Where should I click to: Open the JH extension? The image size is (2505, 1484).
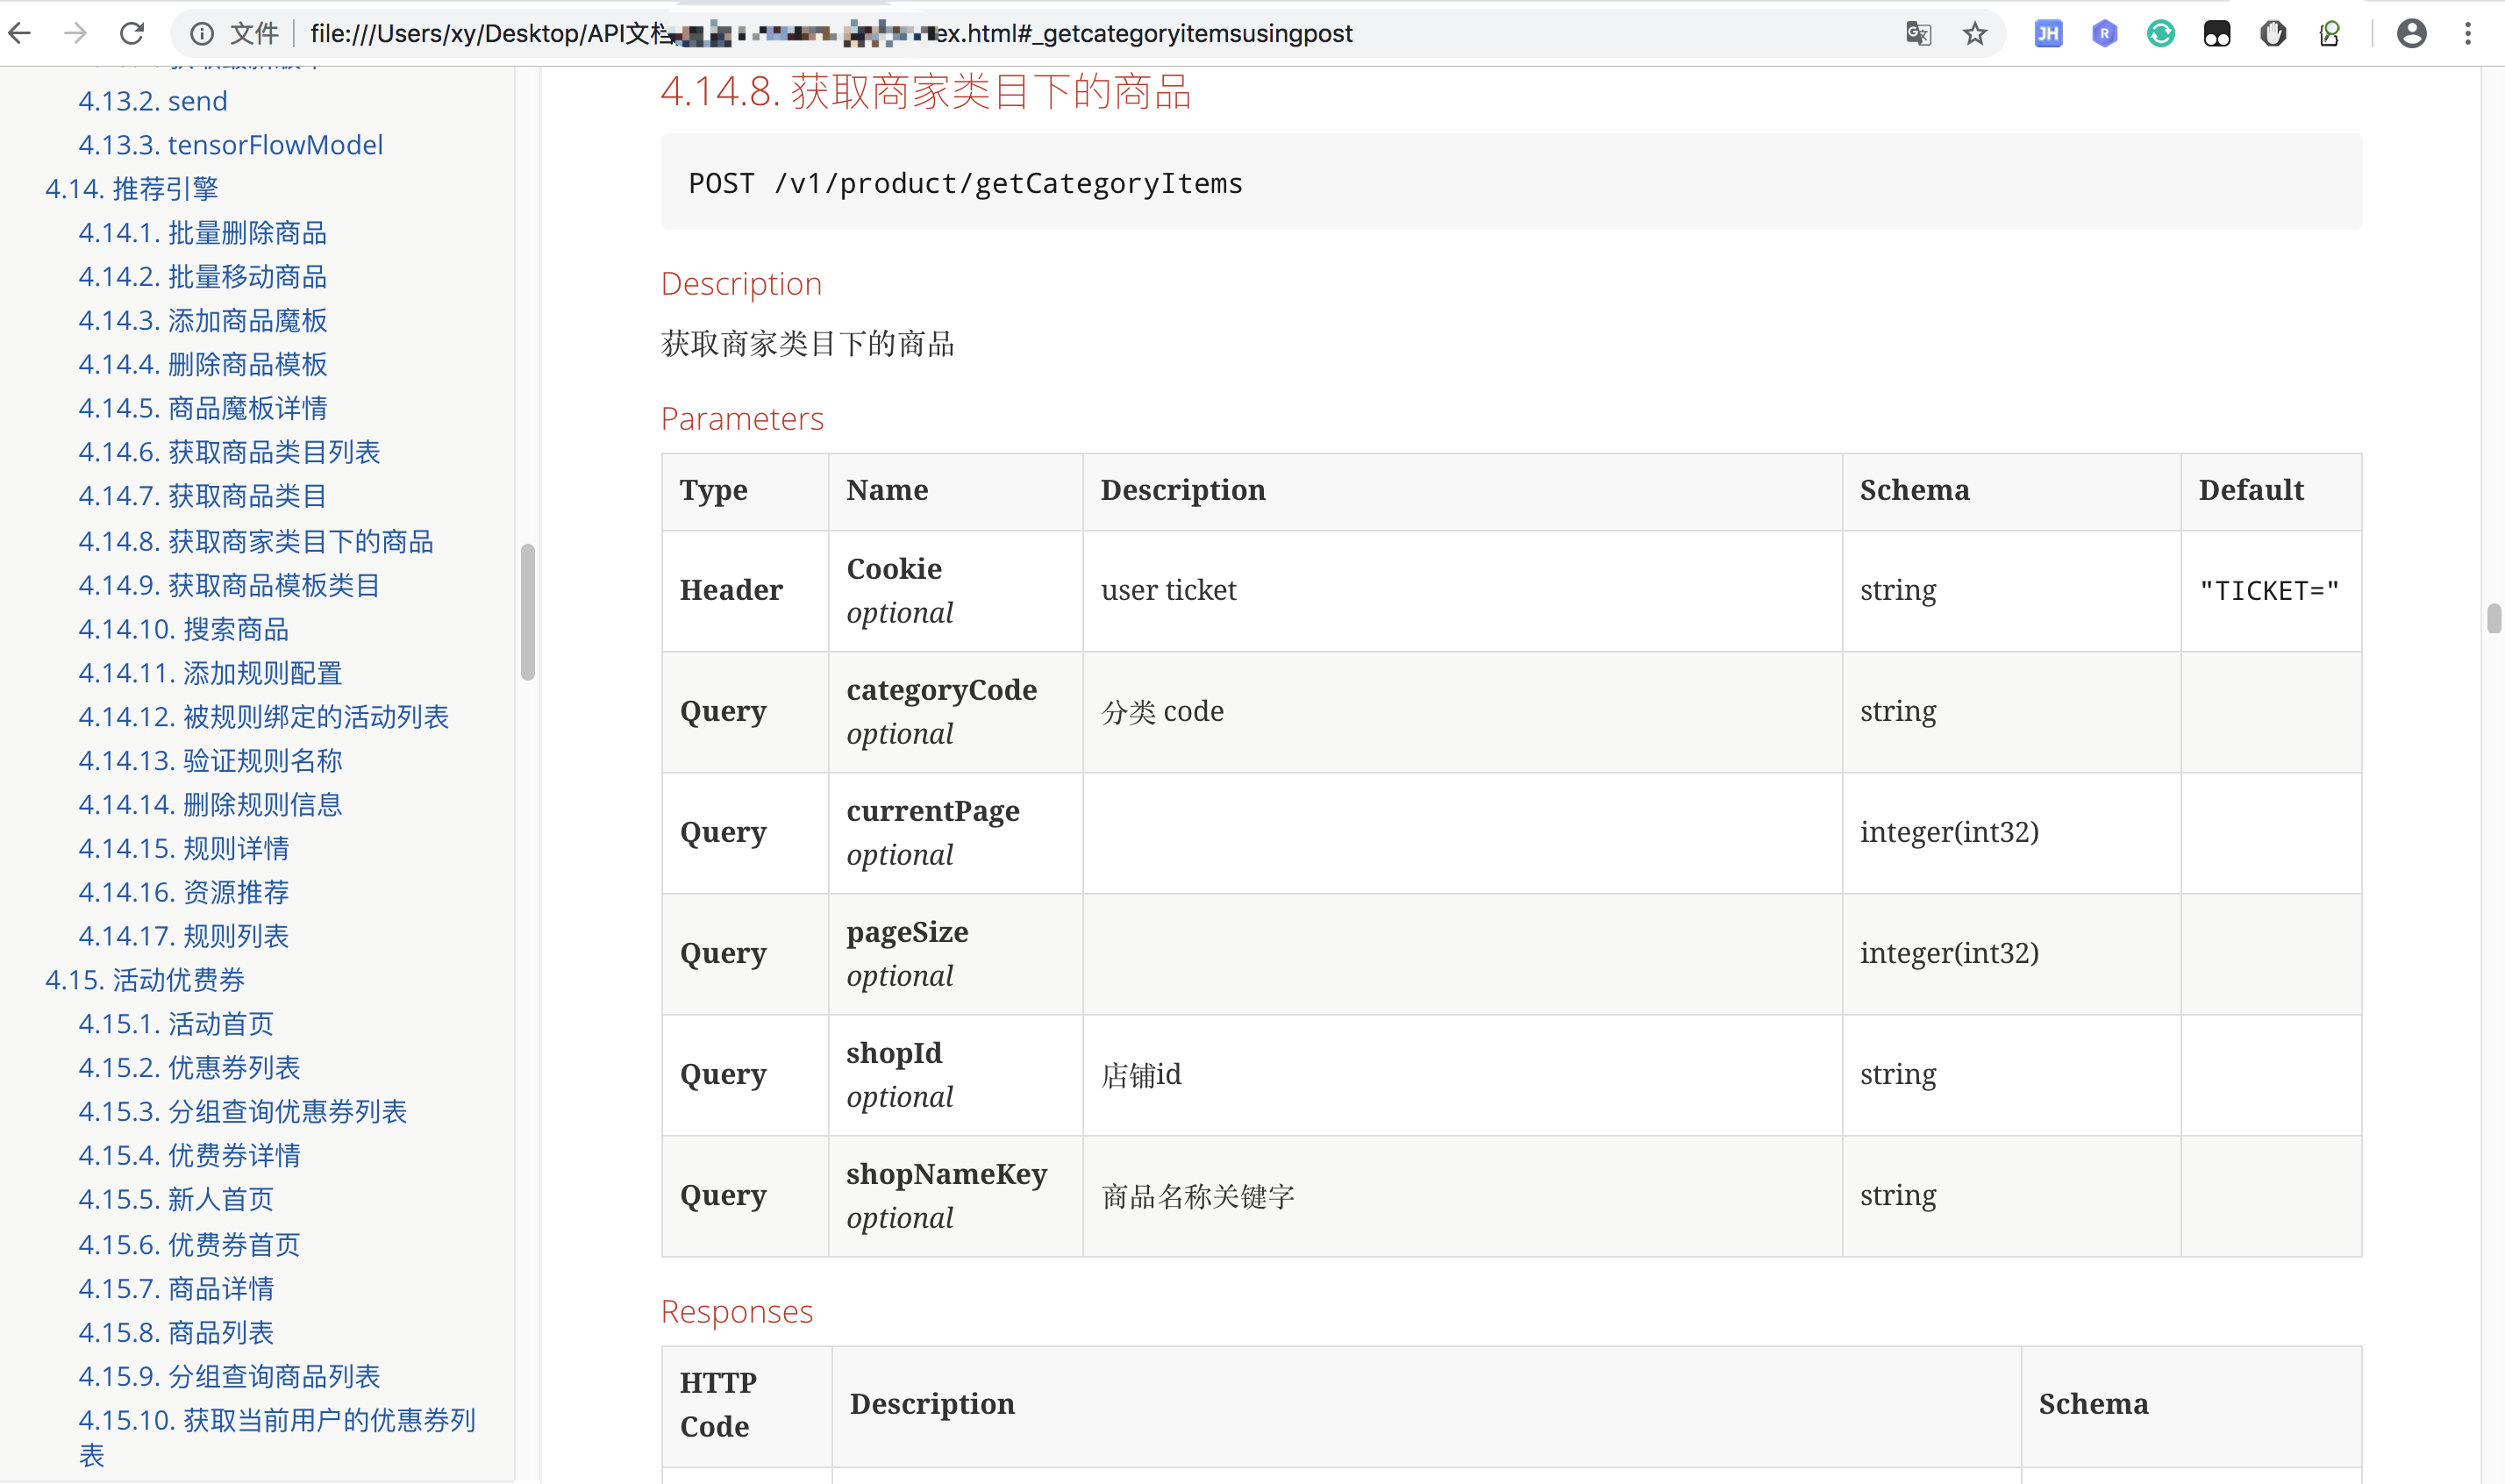pyautogui.click(x=2047, y=33)
